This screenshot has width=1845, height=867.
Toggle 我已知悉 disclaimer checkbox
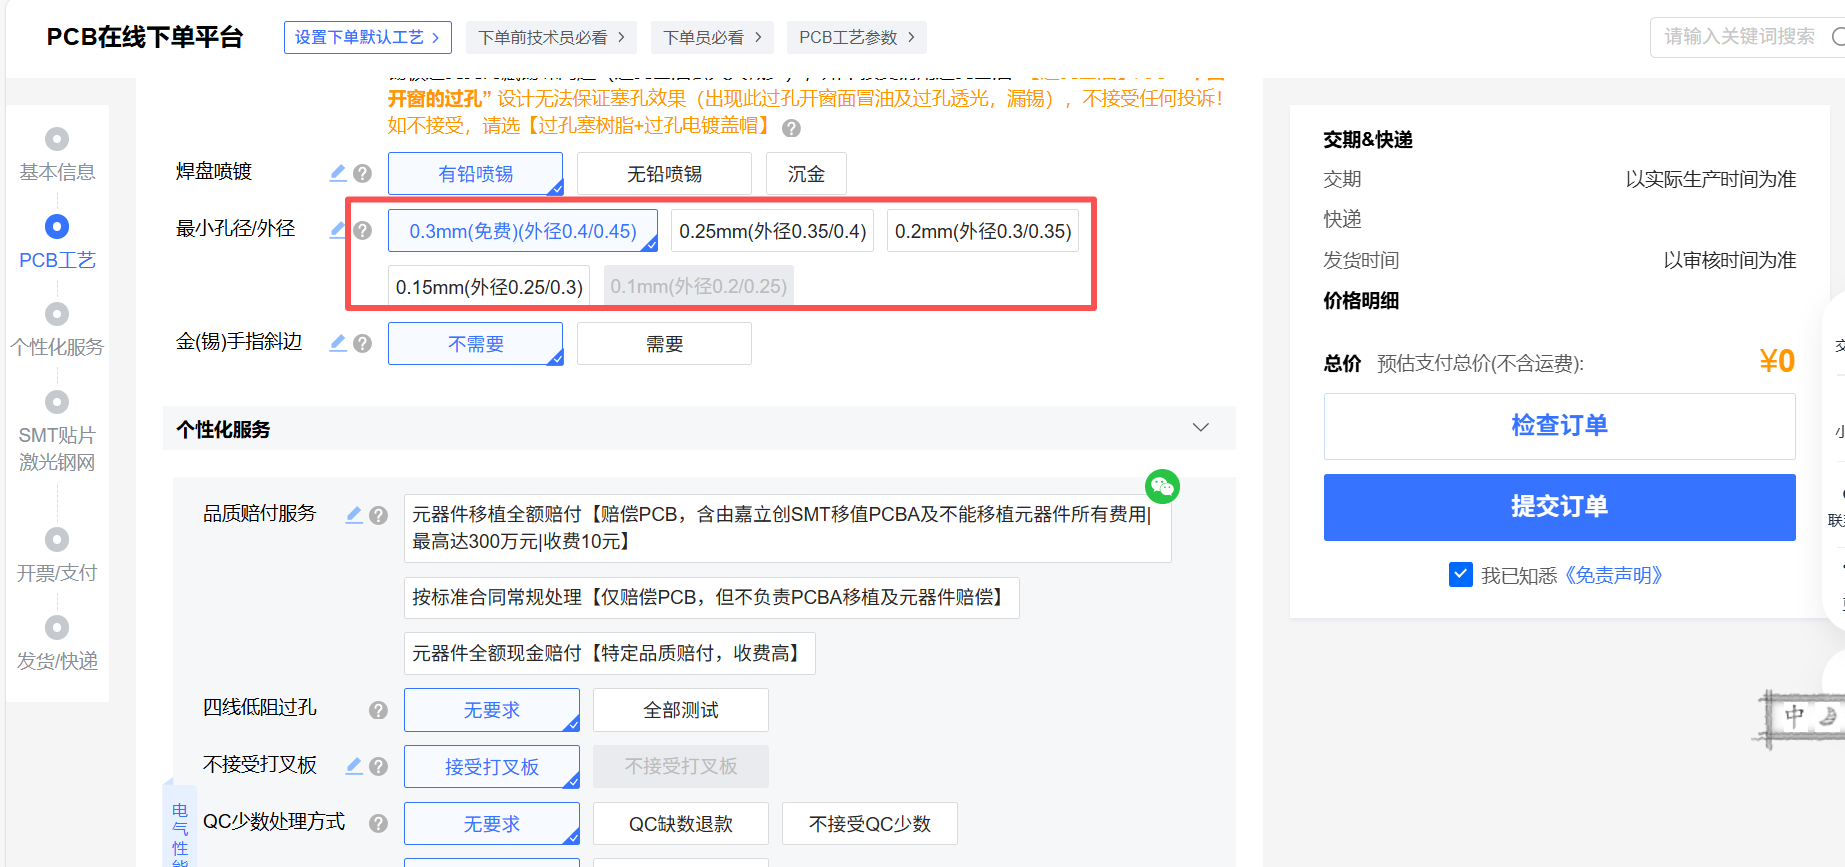click(1460, 575)
